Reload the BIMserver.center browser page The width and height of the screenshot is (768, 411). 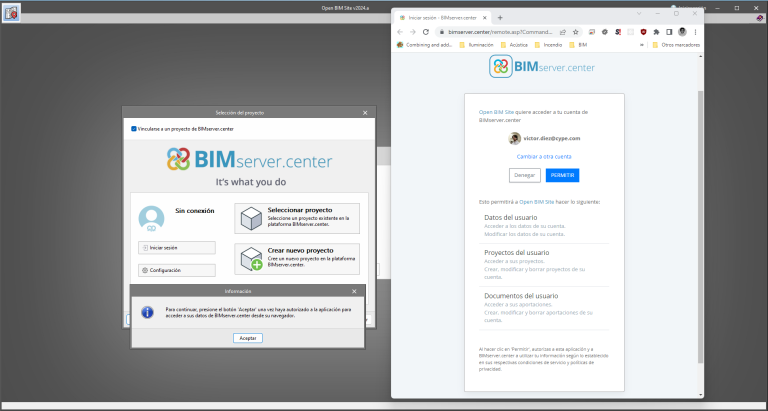[426, 32]
